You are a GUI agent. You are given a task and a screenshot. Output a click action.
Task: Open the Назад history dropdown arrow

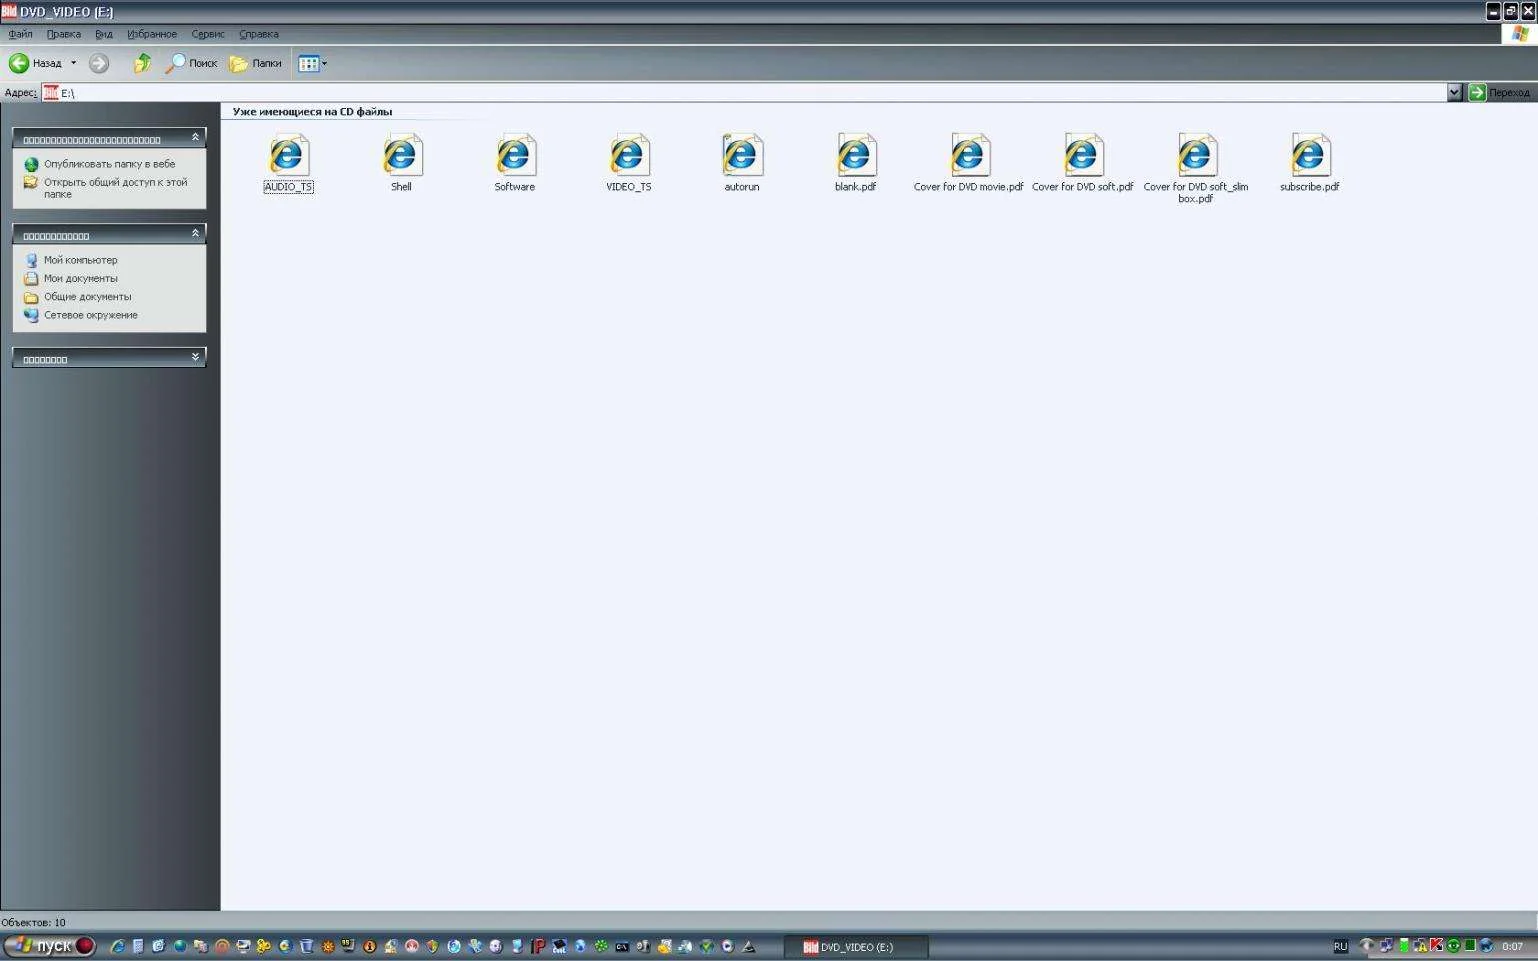click(73, 63)
